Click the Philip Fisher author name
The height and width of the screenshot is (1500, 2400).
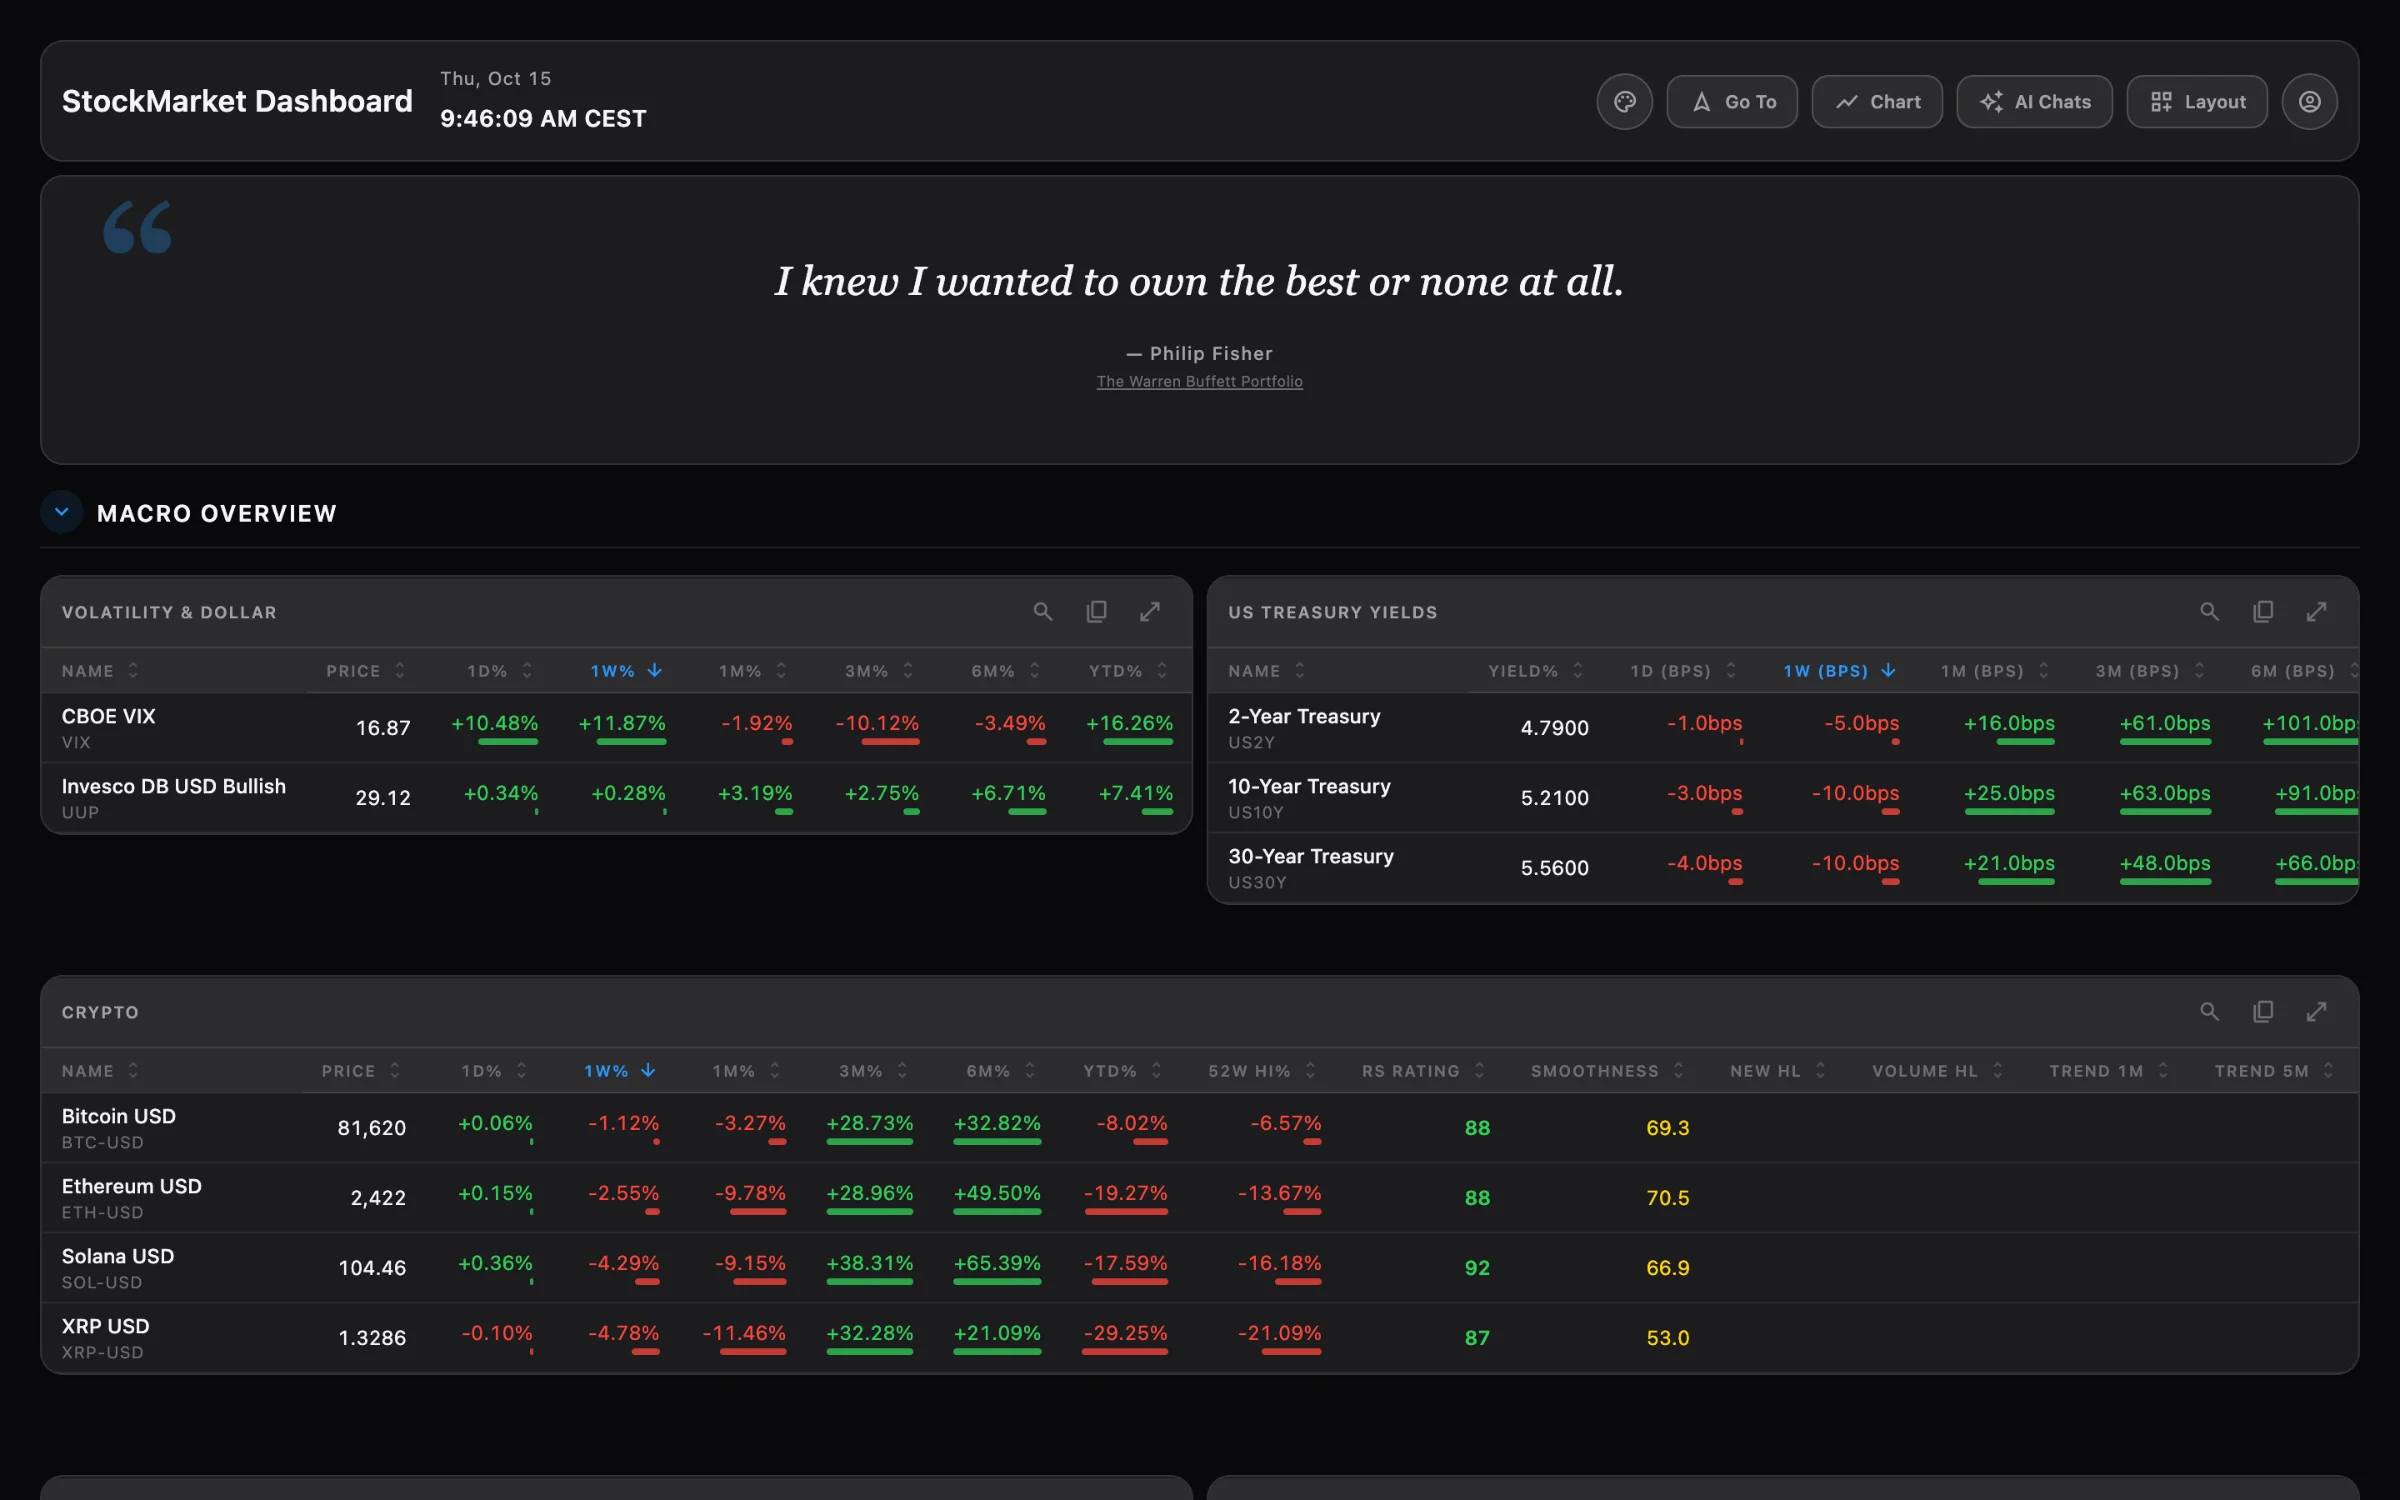coord(1211,353)
